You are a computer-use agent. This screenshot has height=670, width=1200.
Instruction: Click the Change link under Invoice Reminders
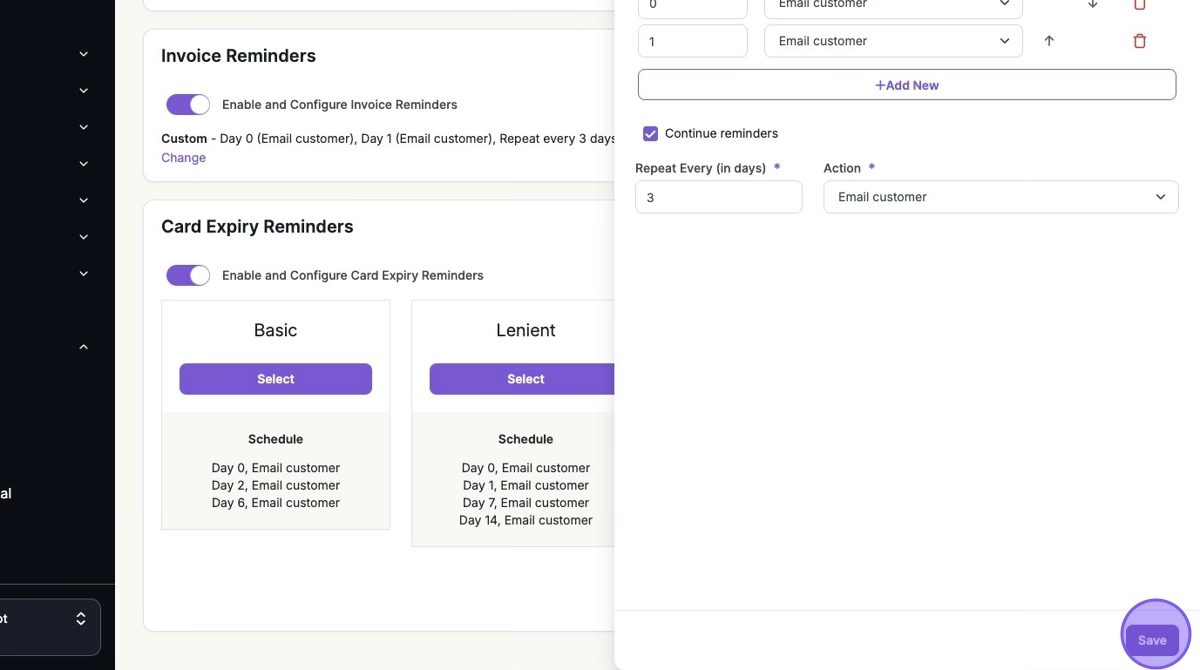[x=183, y=158]
